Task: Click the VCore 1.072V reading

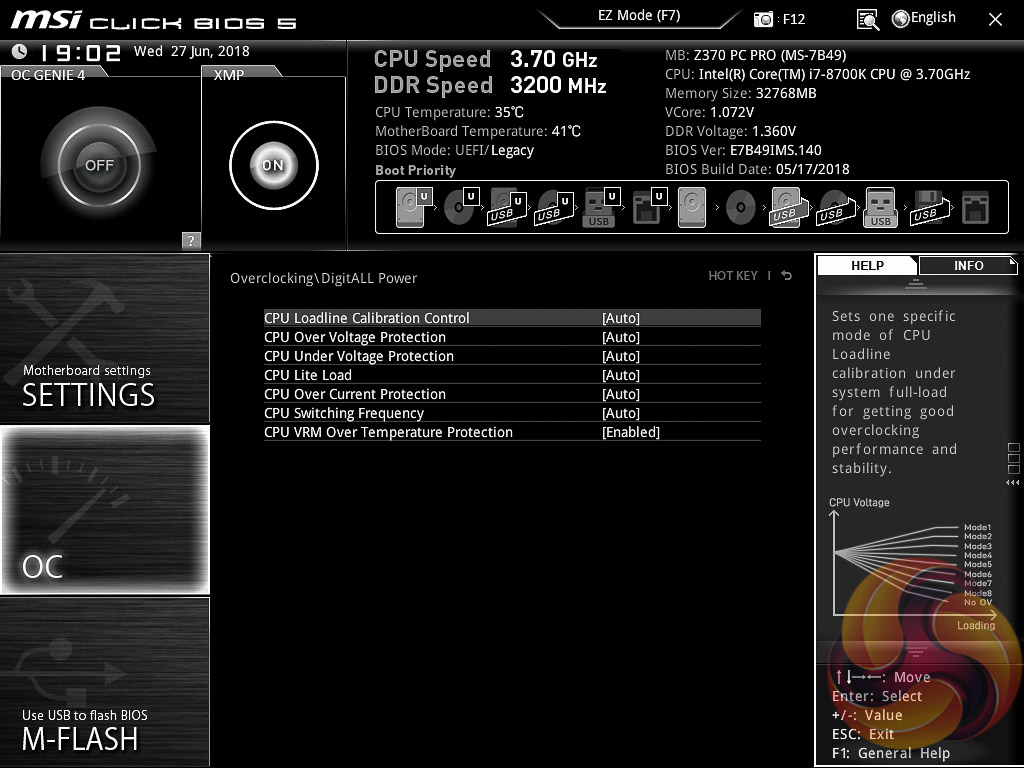Action: point(709,112)
